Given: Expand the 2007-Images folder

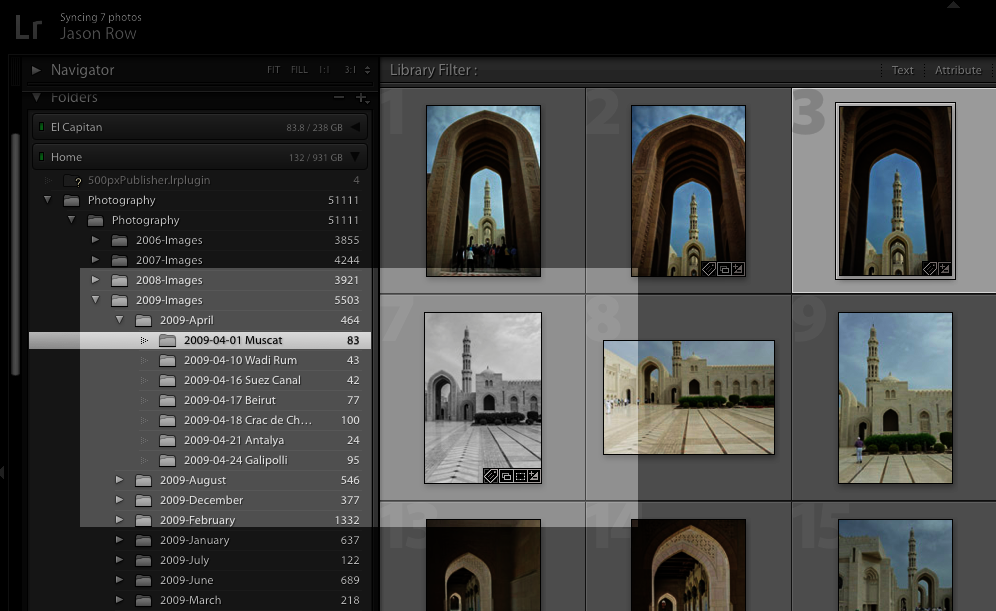Looking at the screenshot, I should pos(95,259).
